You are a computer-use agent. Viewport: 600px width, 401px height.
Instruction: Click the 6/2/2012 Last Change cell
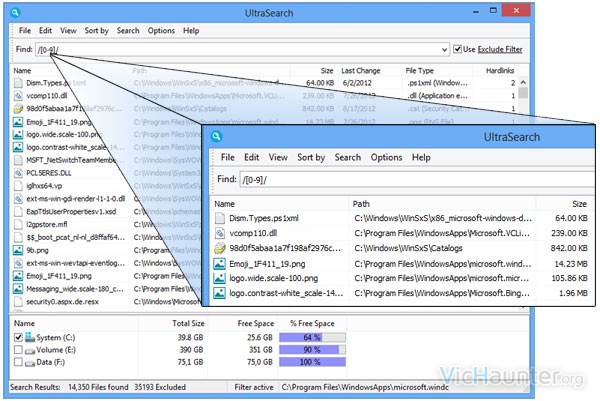click(357, 83)
